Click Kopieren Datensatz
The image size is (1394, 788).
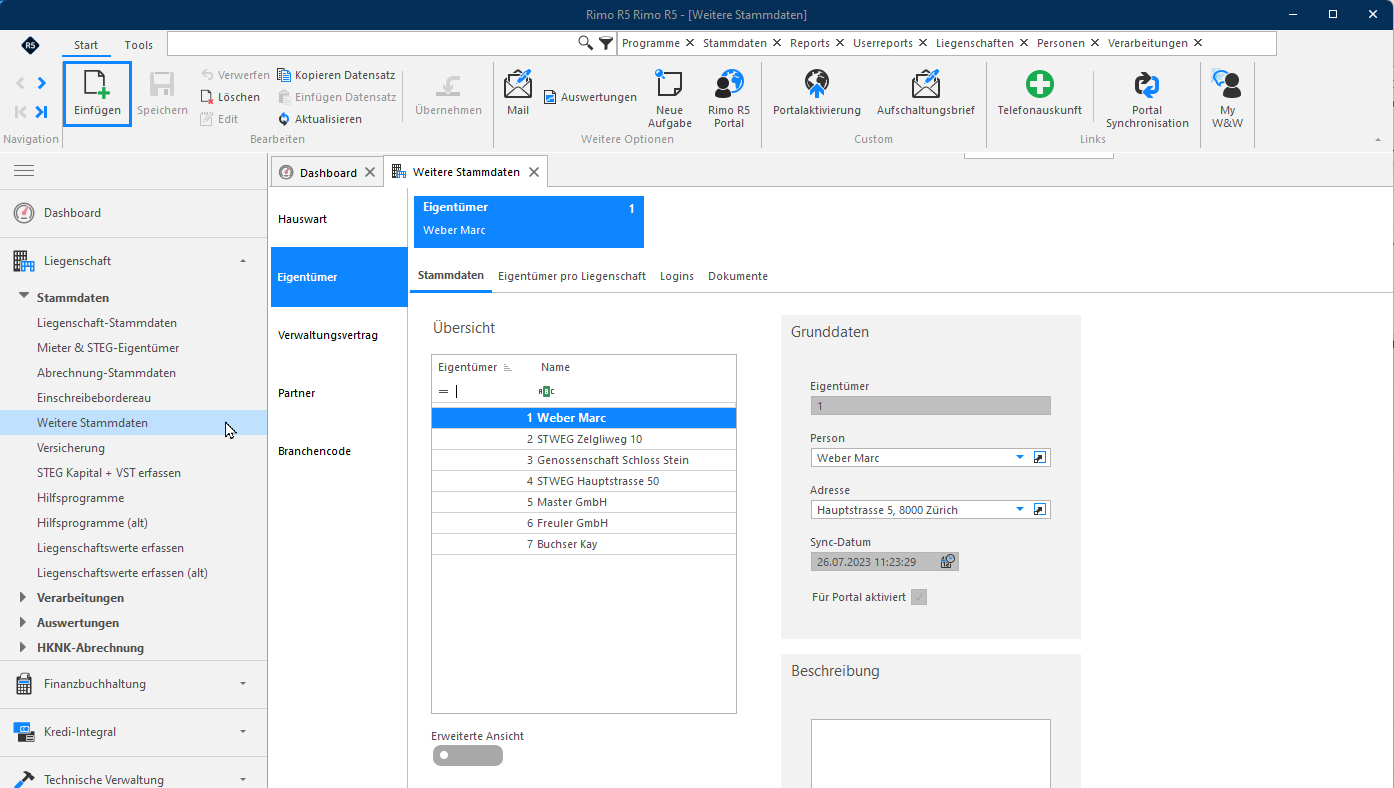(x=336, y=75)
